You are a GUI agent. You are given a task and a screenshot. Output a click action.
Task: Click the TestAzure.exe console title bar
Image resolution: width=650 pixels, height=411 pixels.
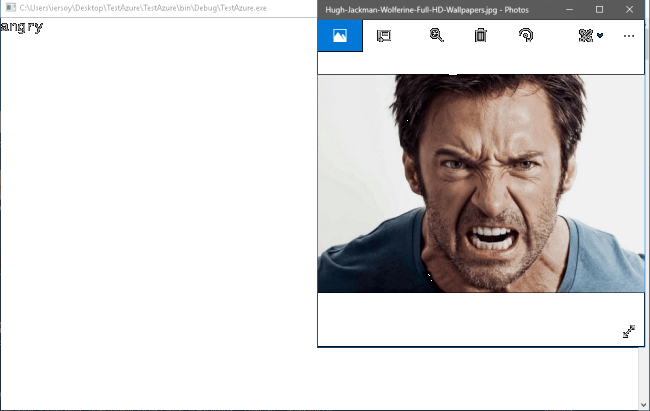pyautogui.click(x=150, y=8)
